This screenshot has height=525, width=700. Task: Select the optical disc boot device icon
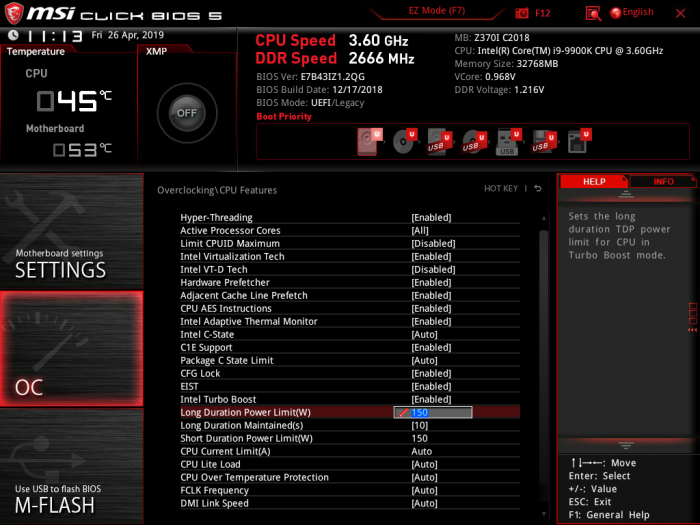click(403, 142)
